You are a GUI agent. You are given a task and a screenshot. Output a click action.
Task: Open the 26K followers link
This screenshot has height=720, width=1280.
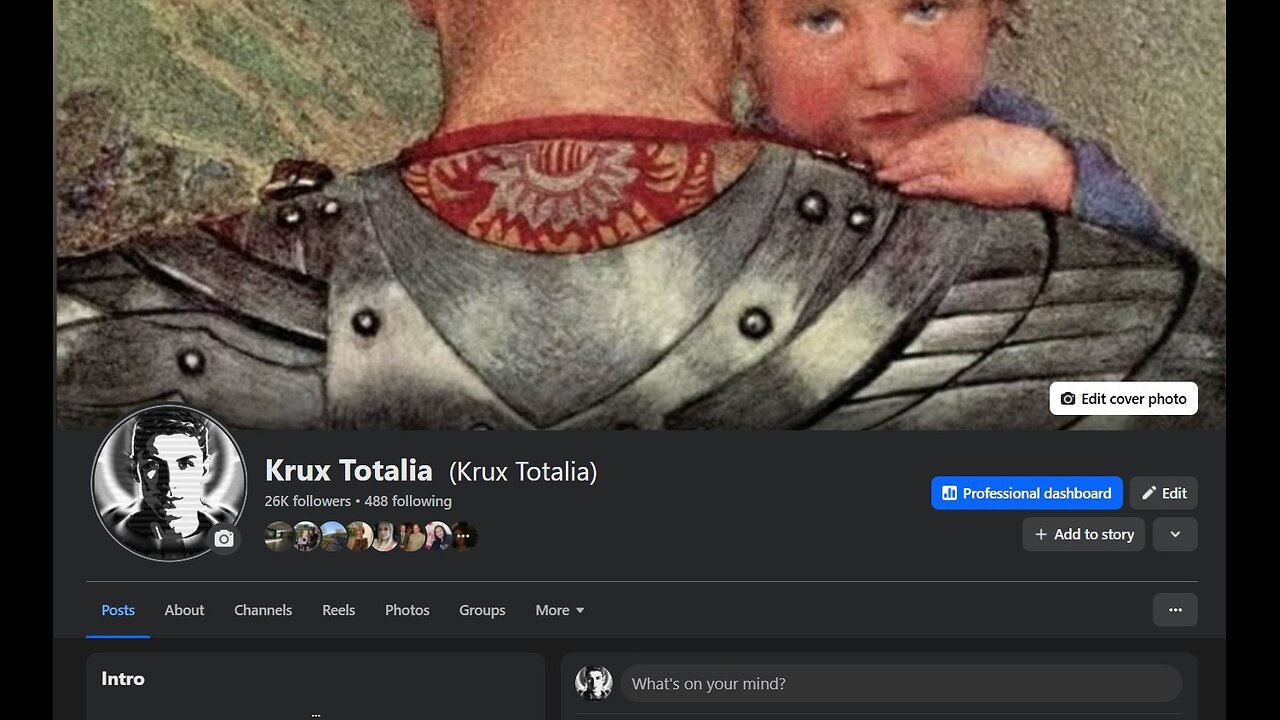[307, 501]
